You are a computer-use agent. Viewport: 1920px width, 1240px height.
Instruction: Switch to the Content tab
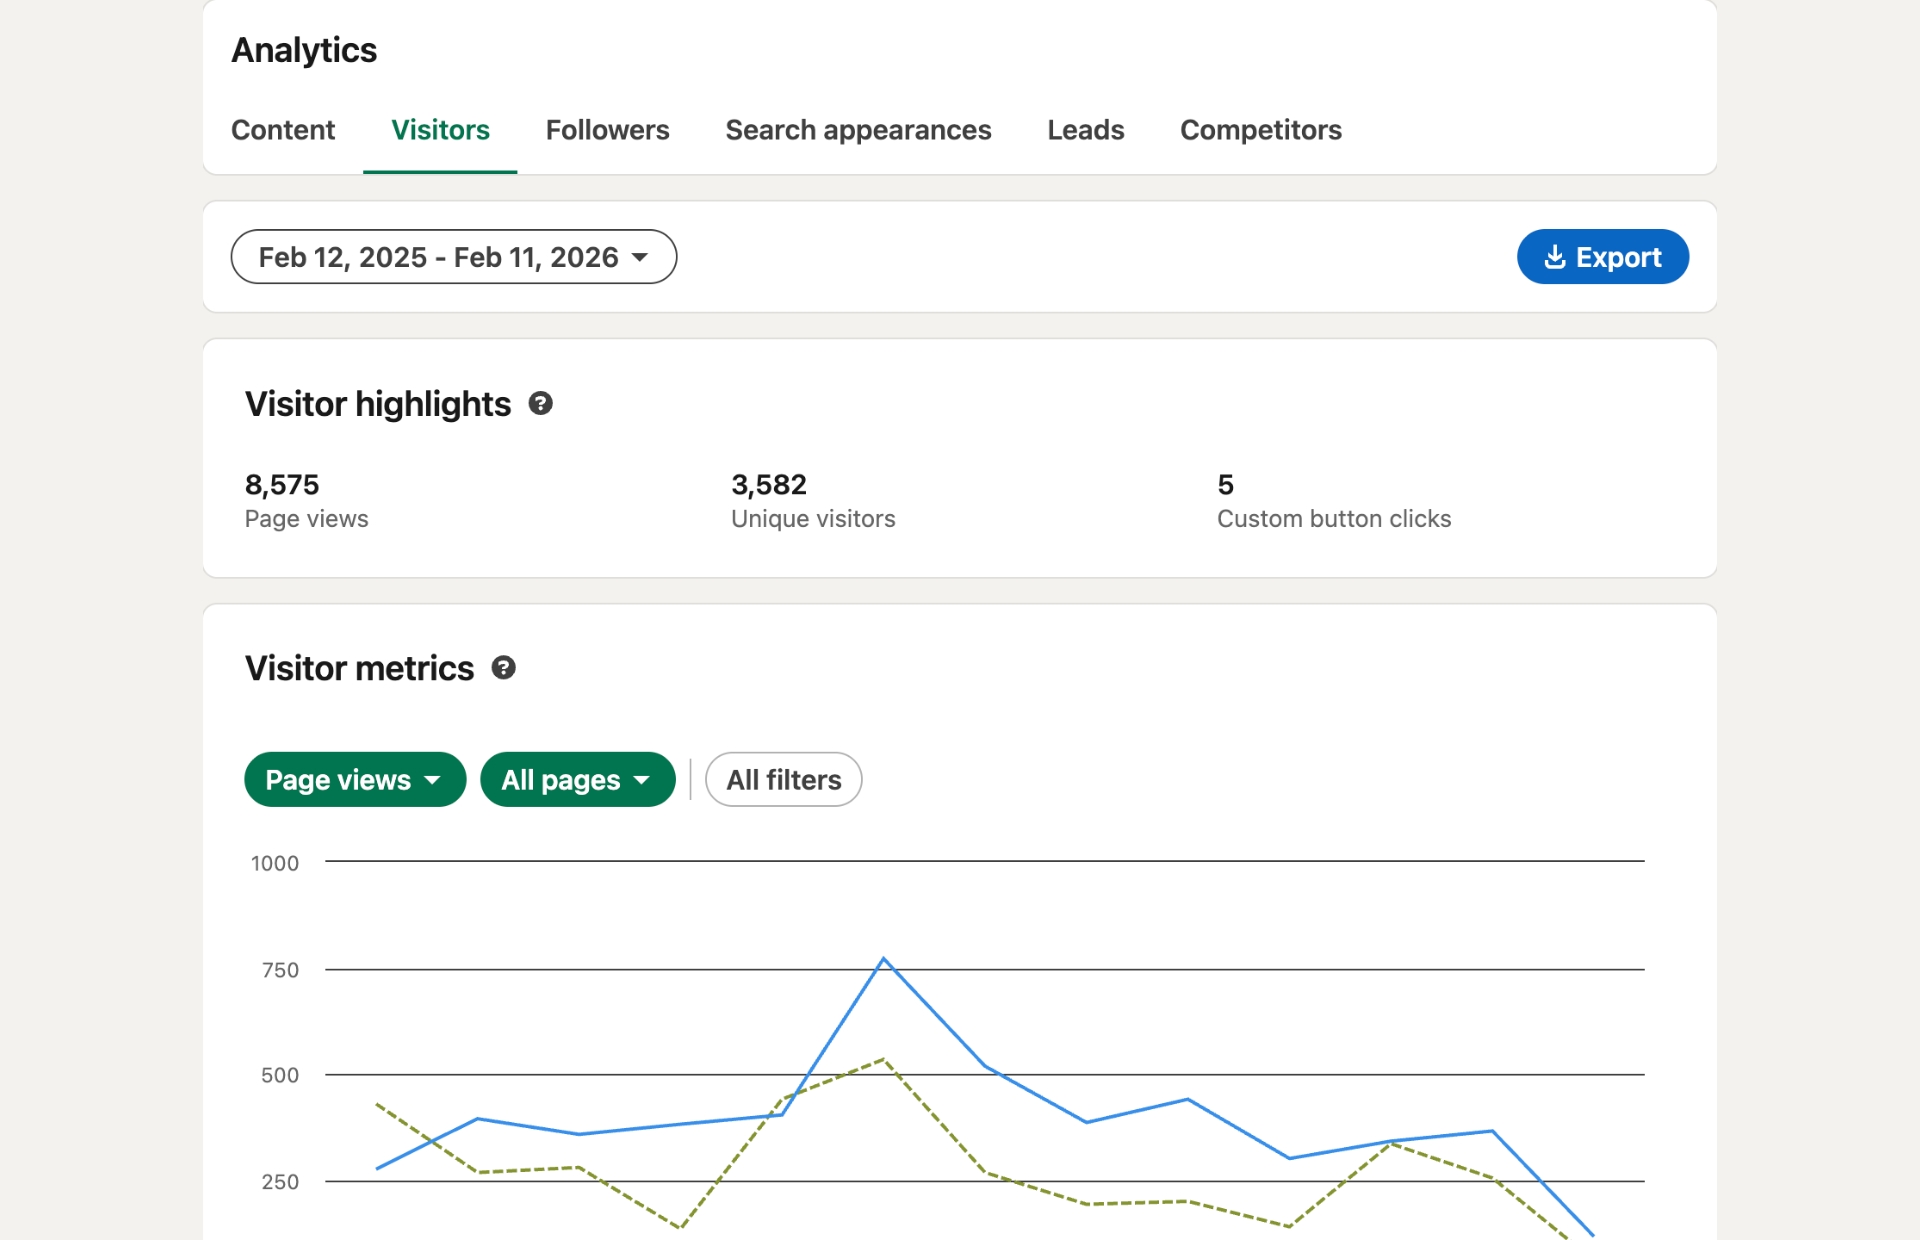click(x=283, y=130)
